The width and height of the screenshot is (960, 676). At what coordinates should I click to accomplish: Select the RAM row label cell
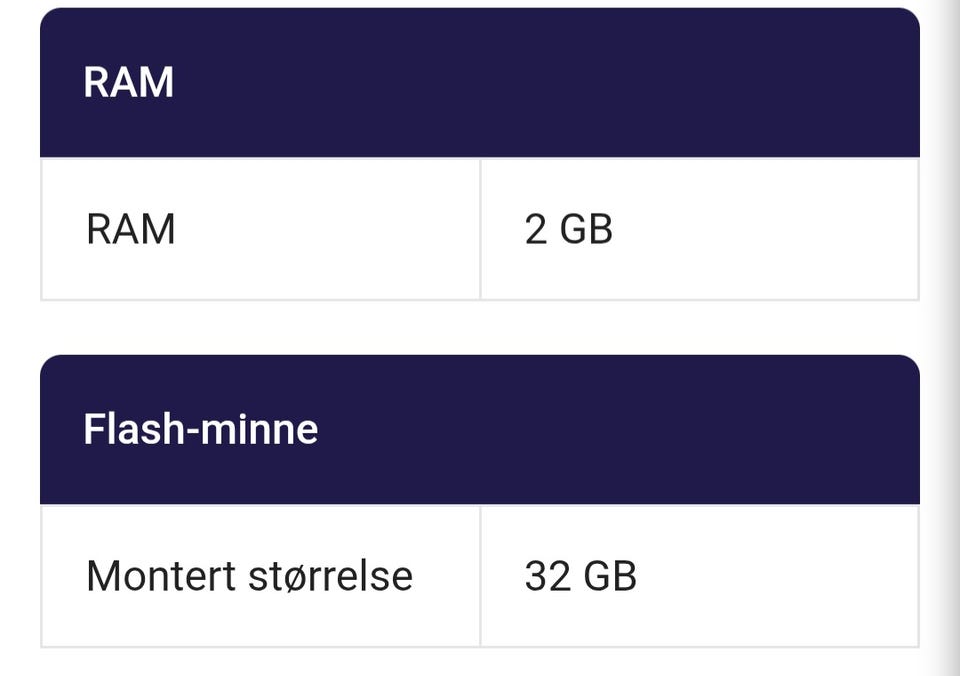(x=131, y=230)
